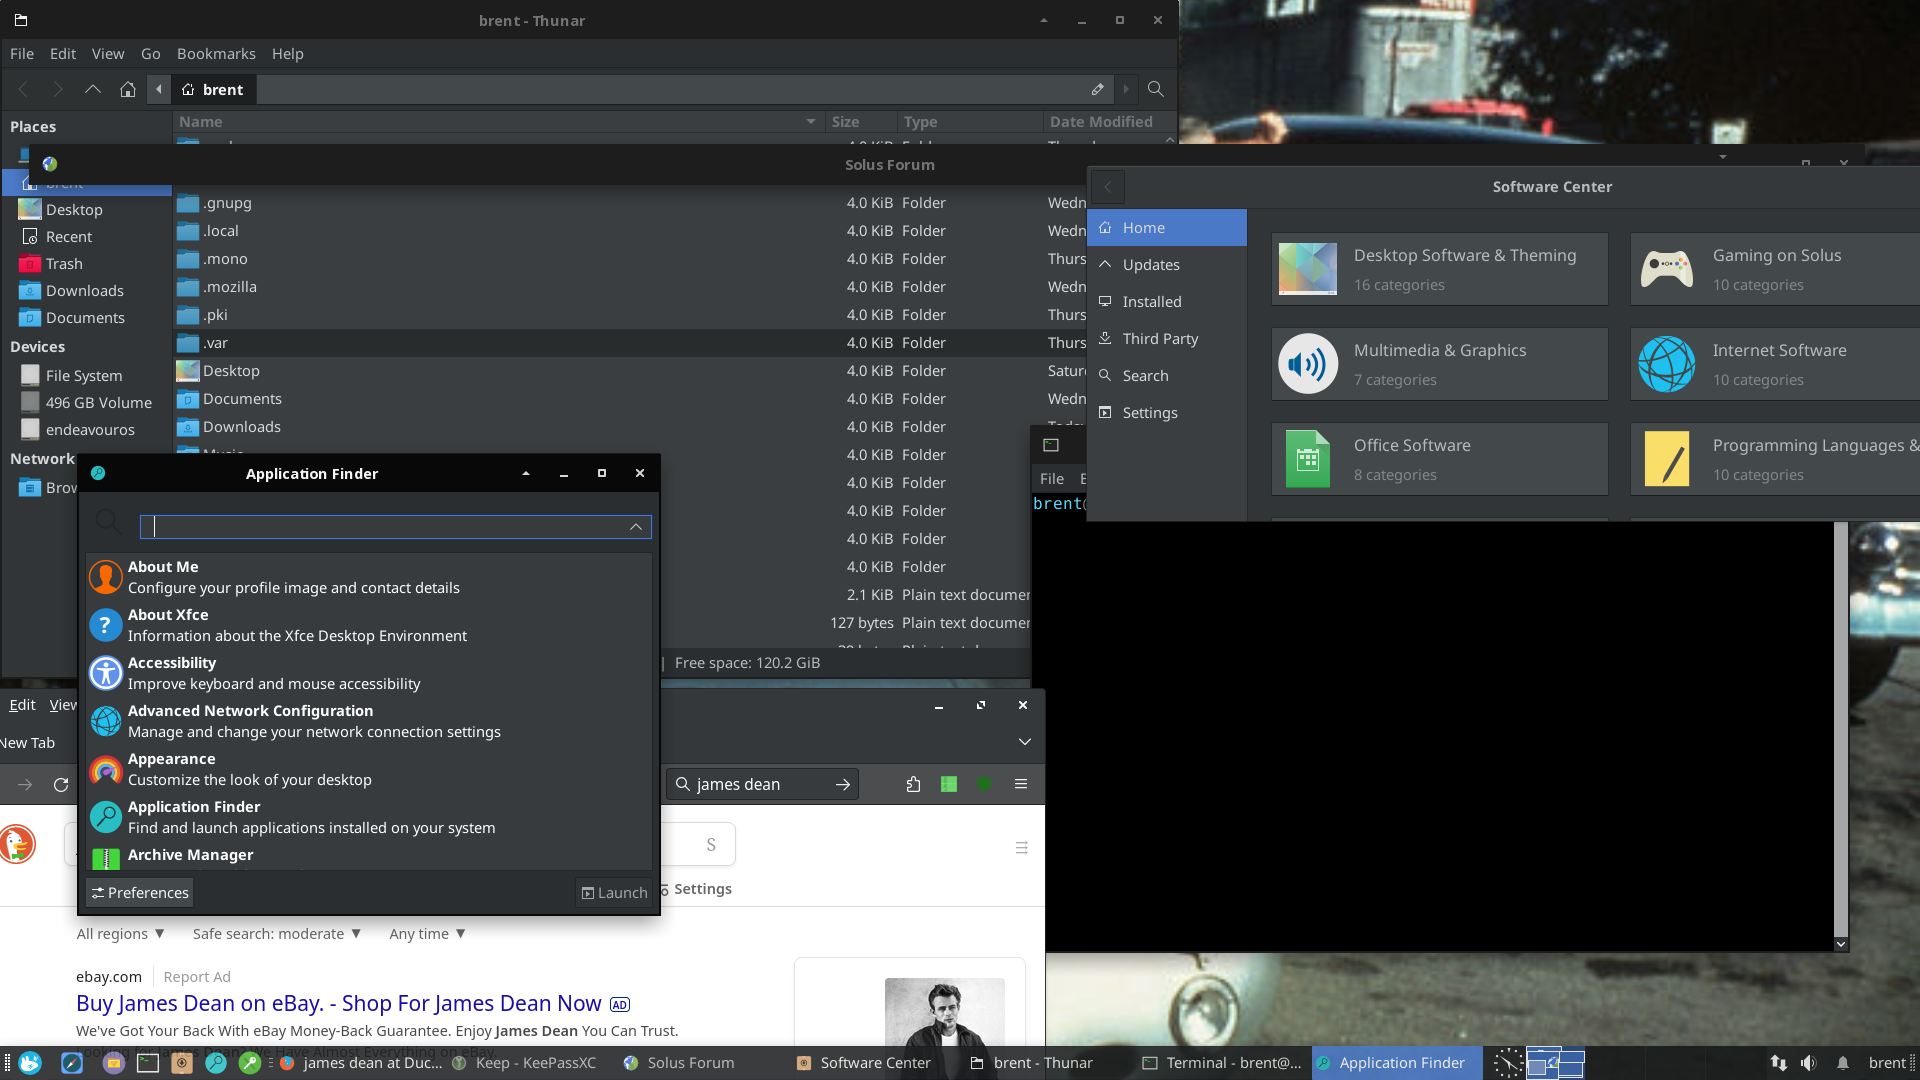
Task: Click the terminal's vertical scrollbar
Action: 1840,730
